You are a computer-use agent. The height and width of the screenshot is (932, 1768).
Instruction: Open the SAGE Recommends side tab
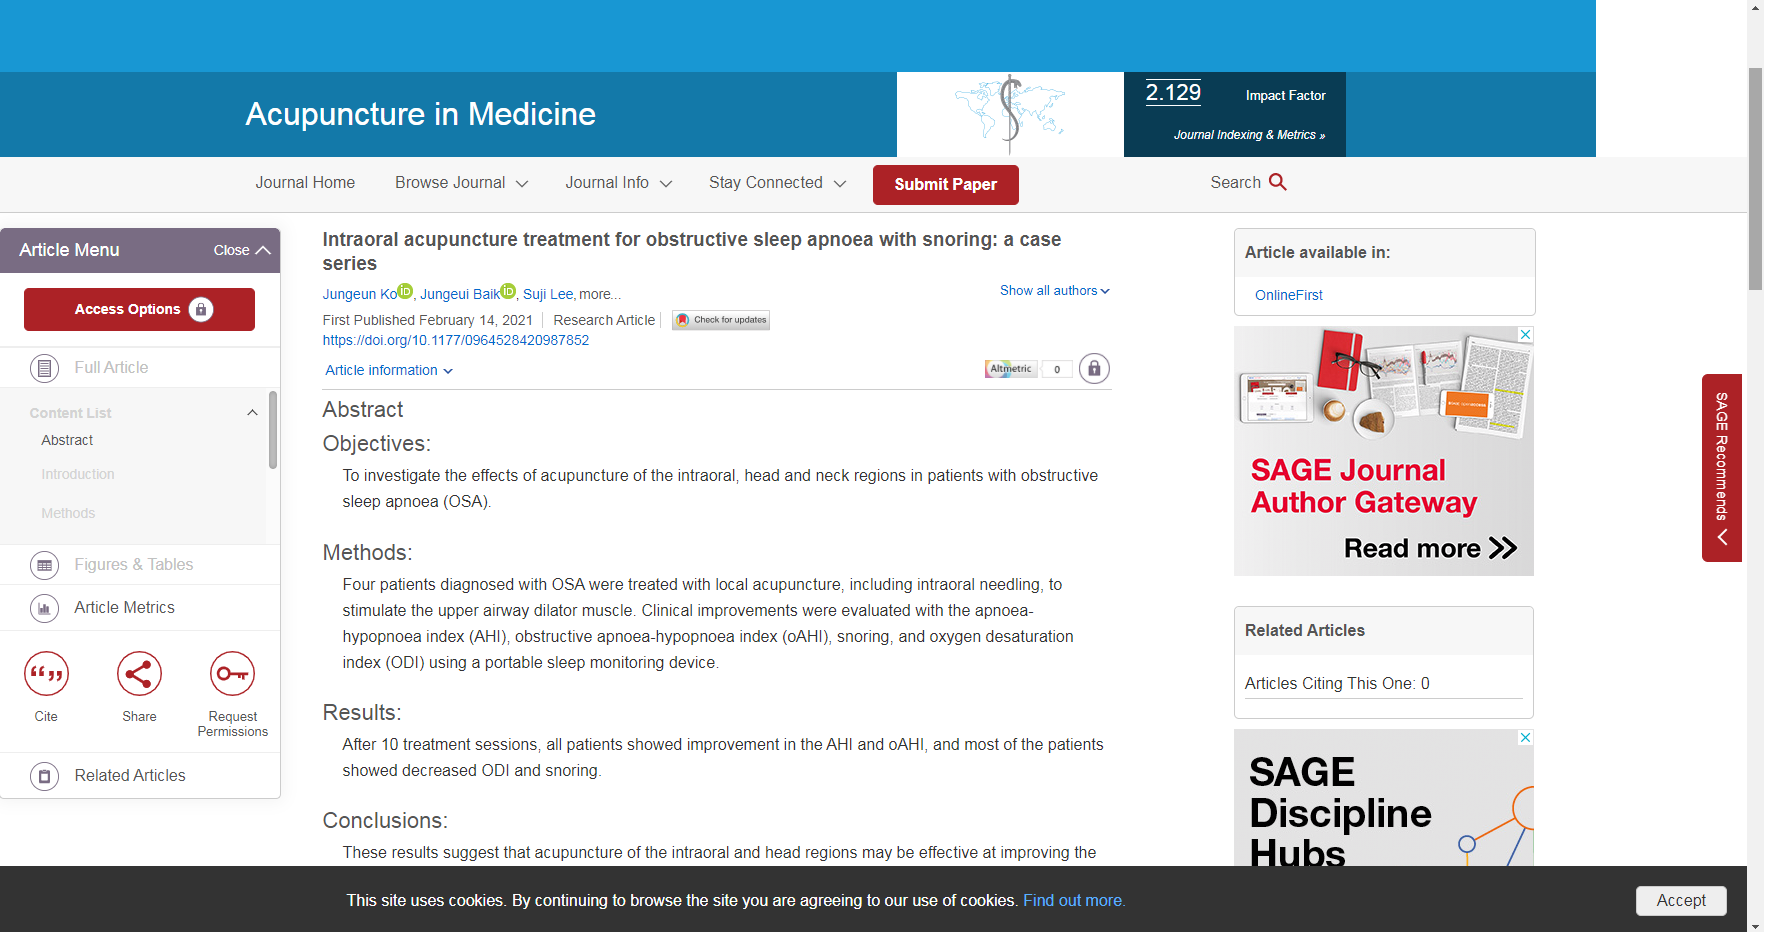[x=1721, y=467]
